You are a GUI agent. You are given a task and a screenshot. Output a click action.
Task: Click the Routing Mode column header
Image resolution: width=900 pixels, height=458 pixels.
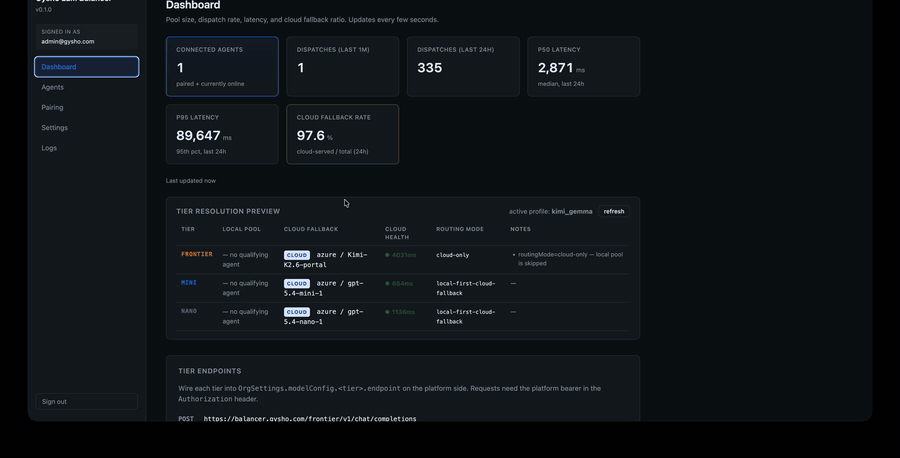point(460,229)
